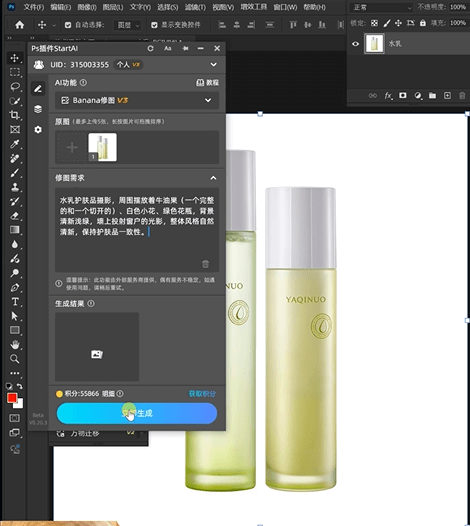This screenshot has width=470, height=526.
Task: Select the Crop tool
Action: point(14,115)
